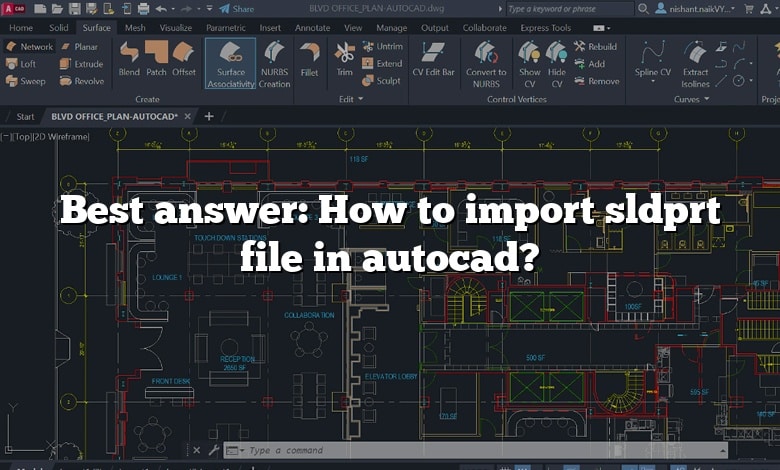Click Extract Isolines

click(x=695, y=65)
